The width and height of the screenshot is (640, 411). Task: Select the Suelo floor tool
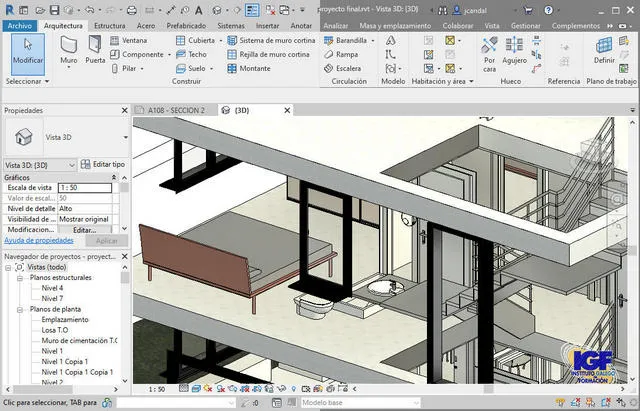[x=191, y=68]
